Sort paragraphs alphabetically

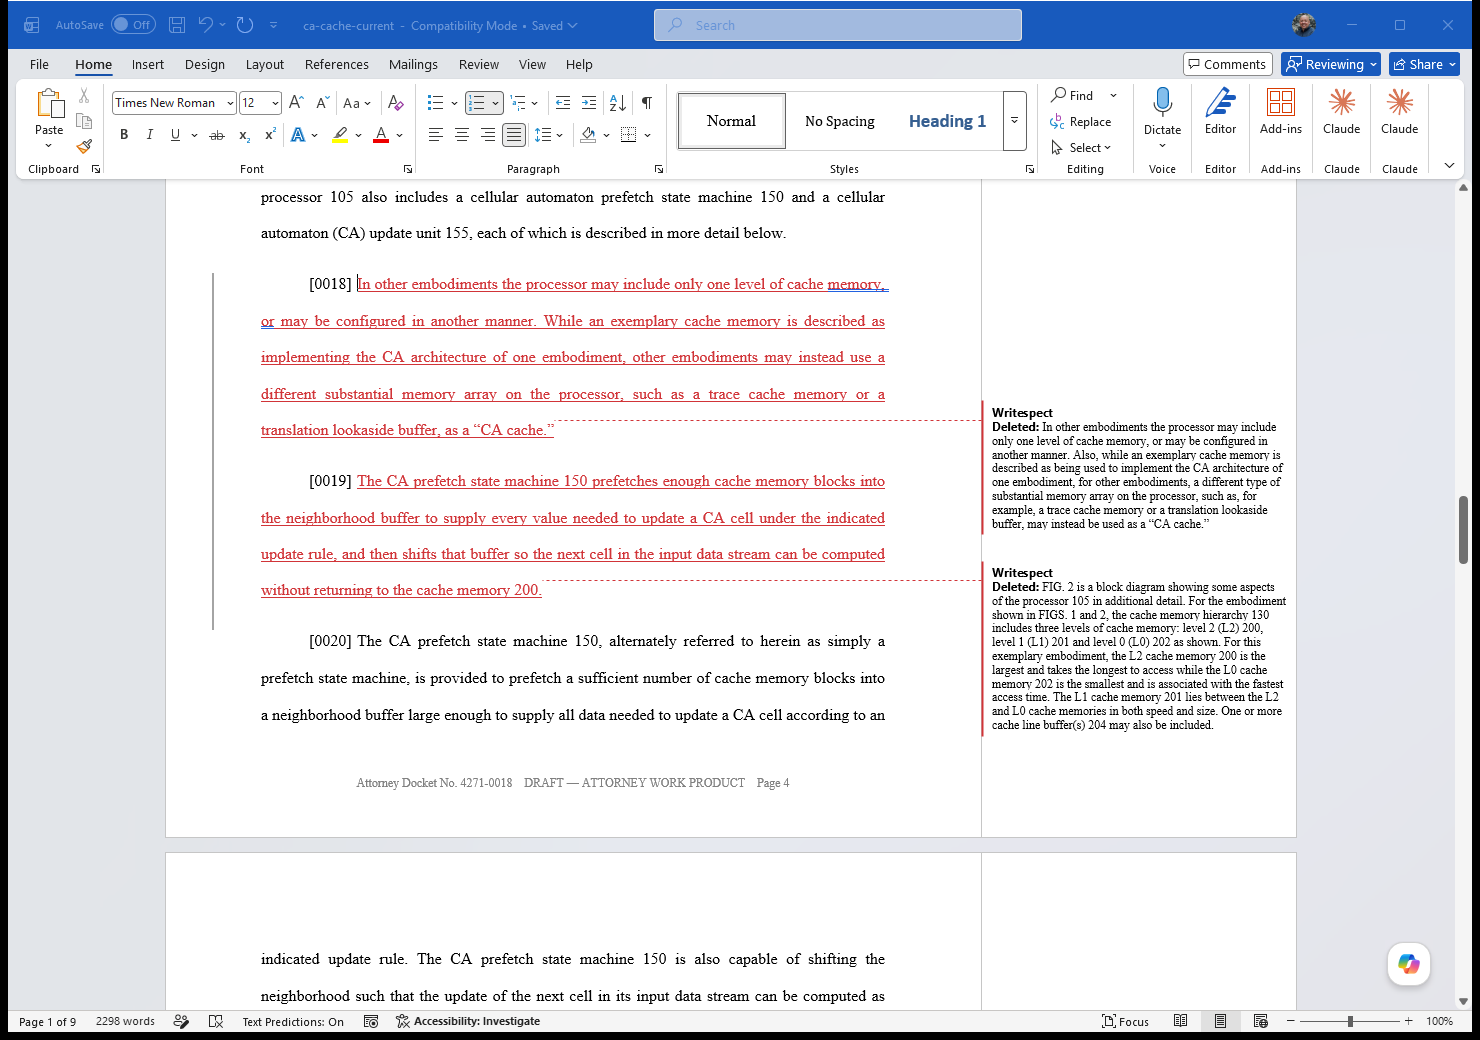click(618, 103)
